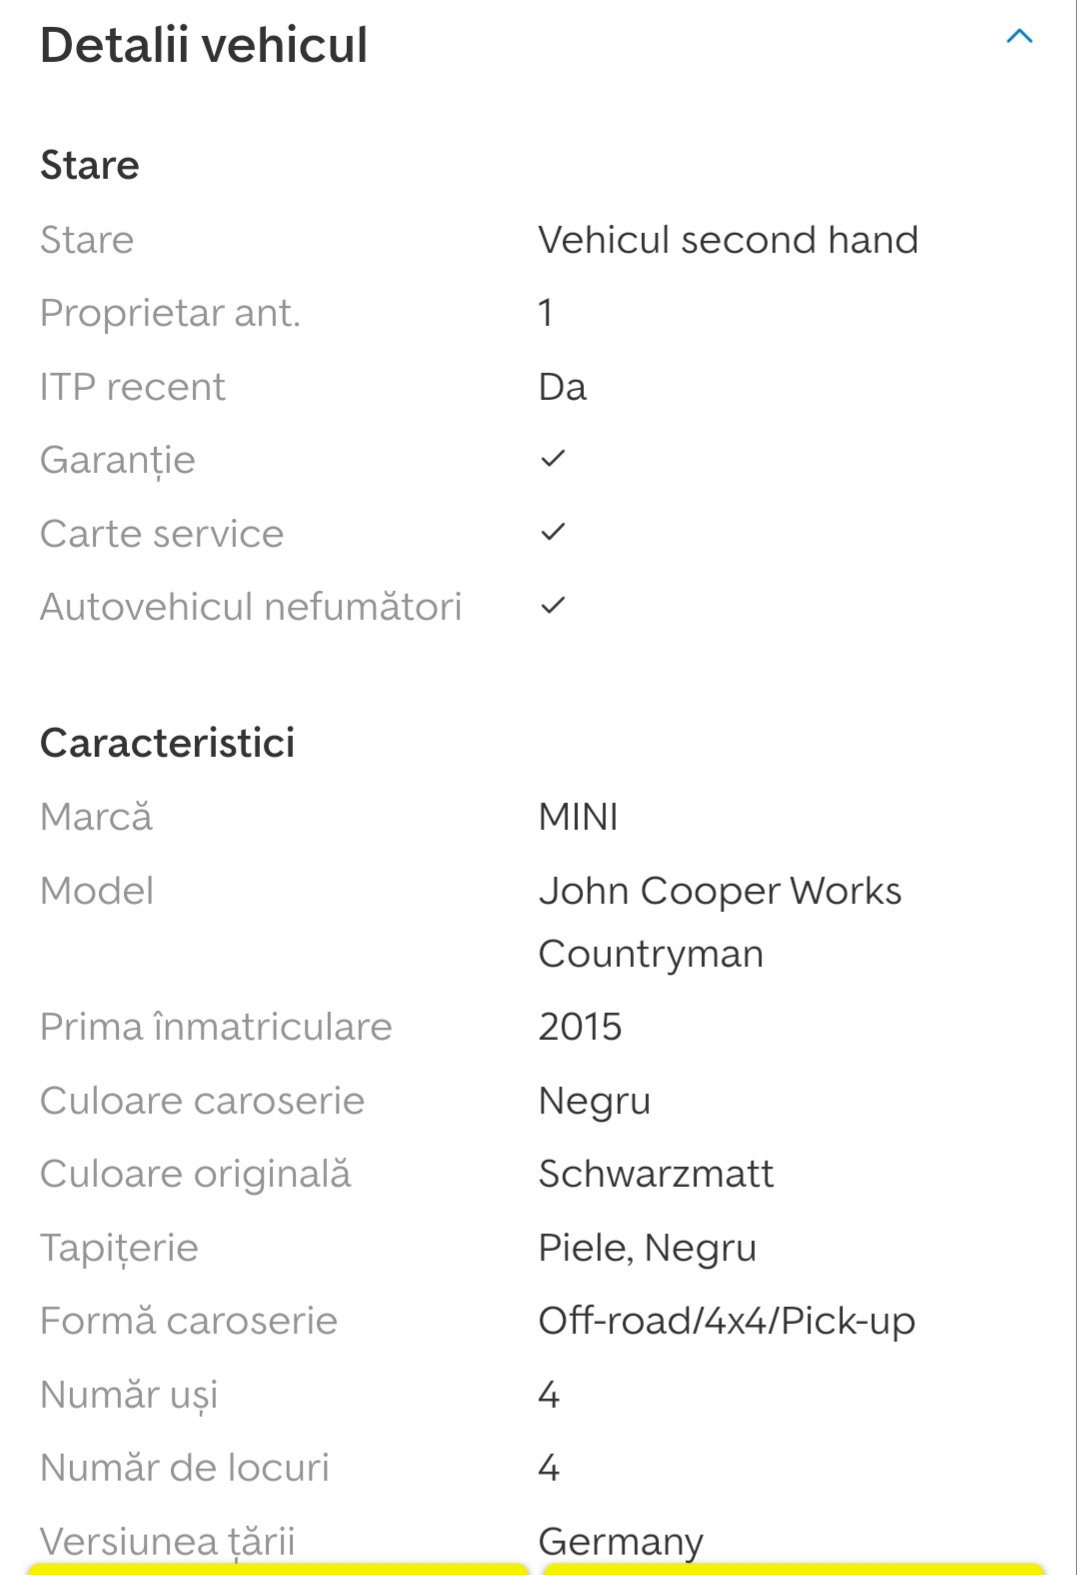This screenshot has width=1077, height=1575.
Task: Tap the Piele, Negru upholstery value
Action: click(x=647, y=1248)
